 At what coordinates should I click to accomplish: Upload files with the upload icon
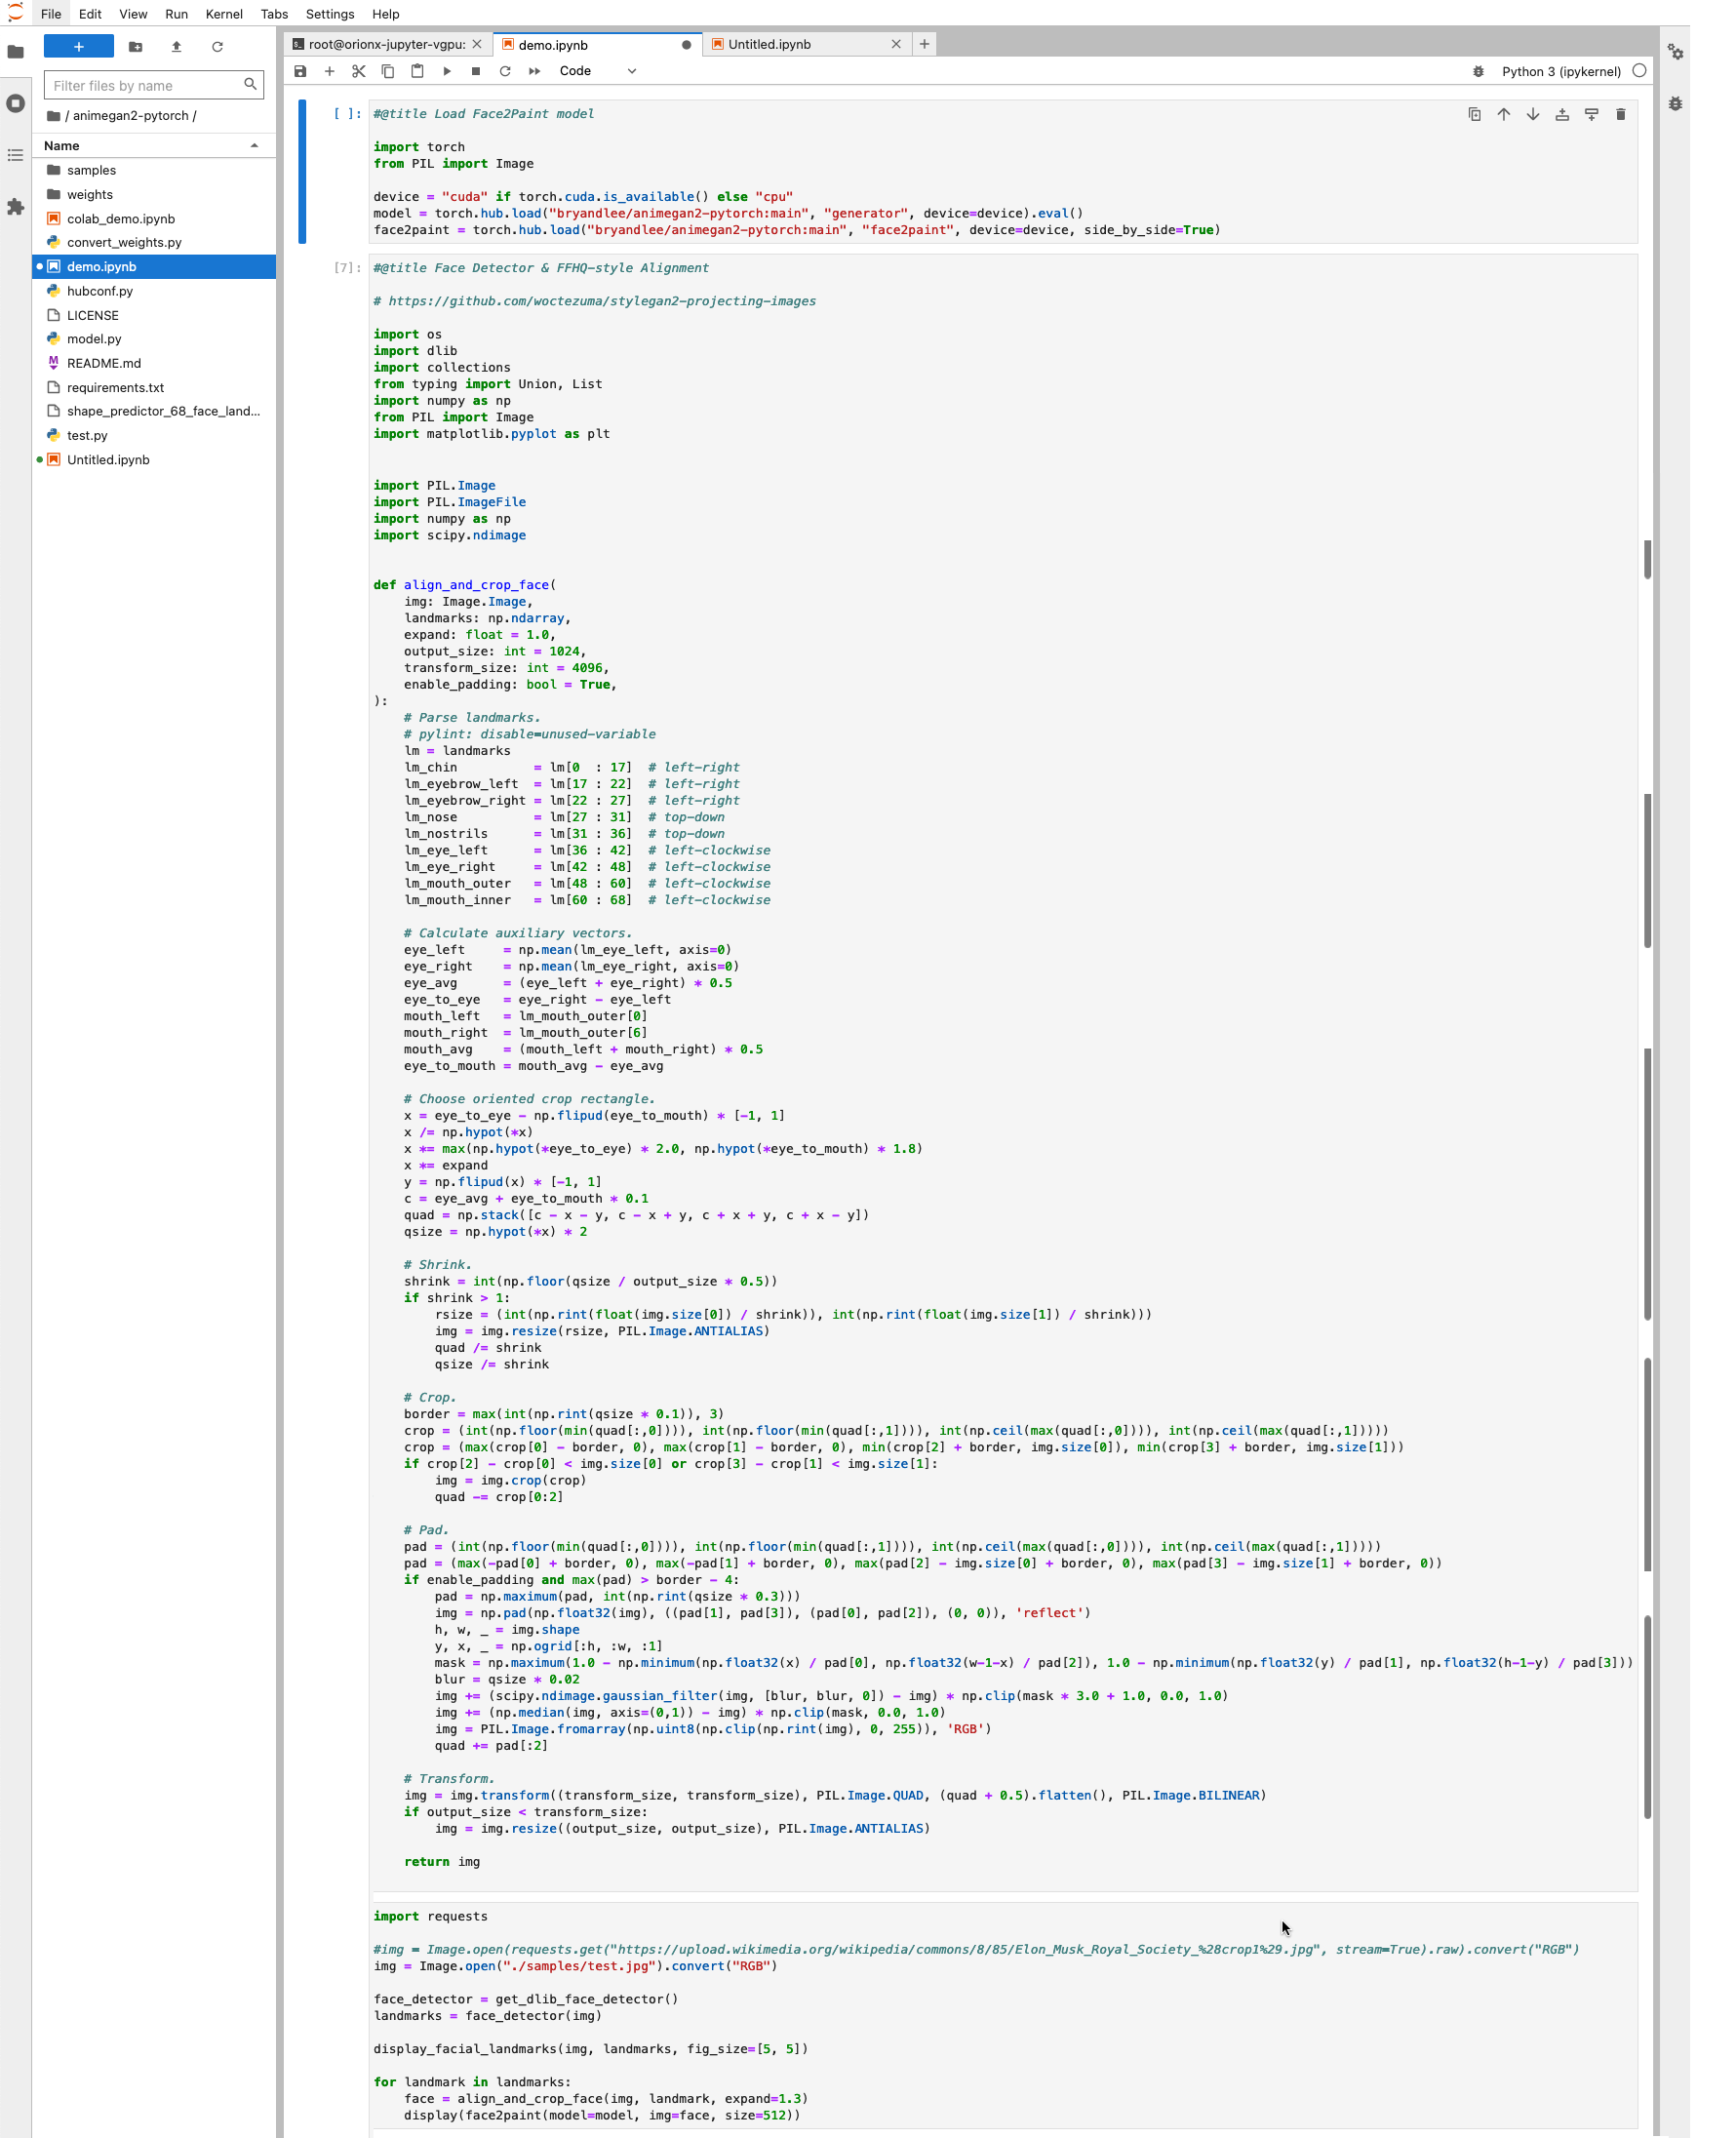tap(176, 47)
